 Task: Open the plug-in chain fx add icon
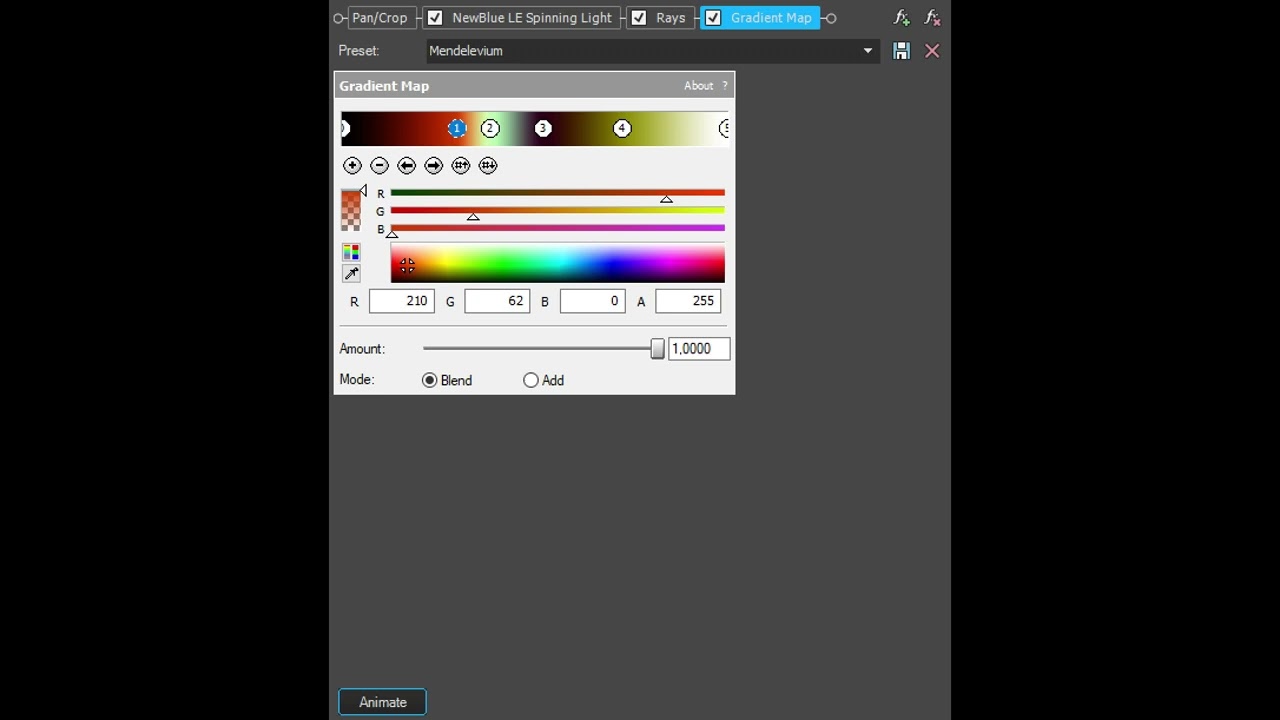[x=902, y=18]
